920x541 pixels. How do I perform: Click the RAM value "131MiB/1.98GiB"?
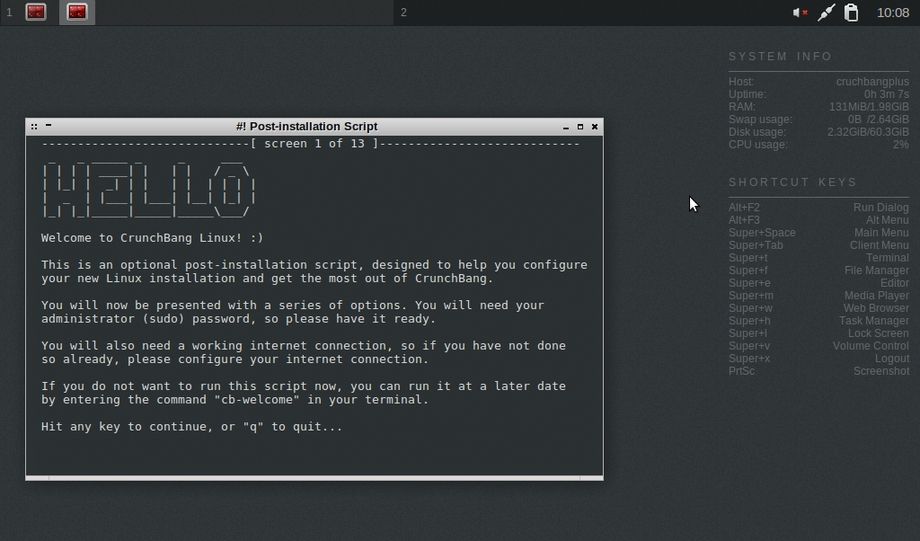pos(869,107)
